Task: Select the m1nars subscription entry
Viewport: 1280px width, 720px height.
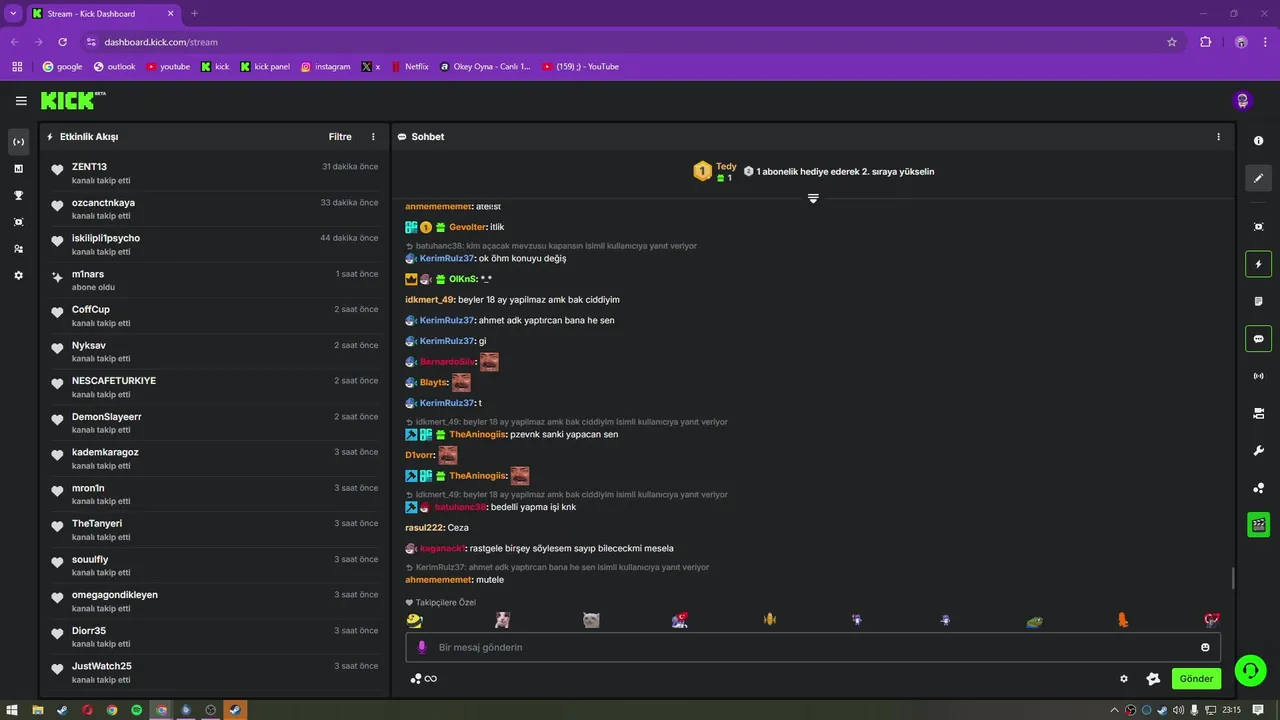Action: 214,280
